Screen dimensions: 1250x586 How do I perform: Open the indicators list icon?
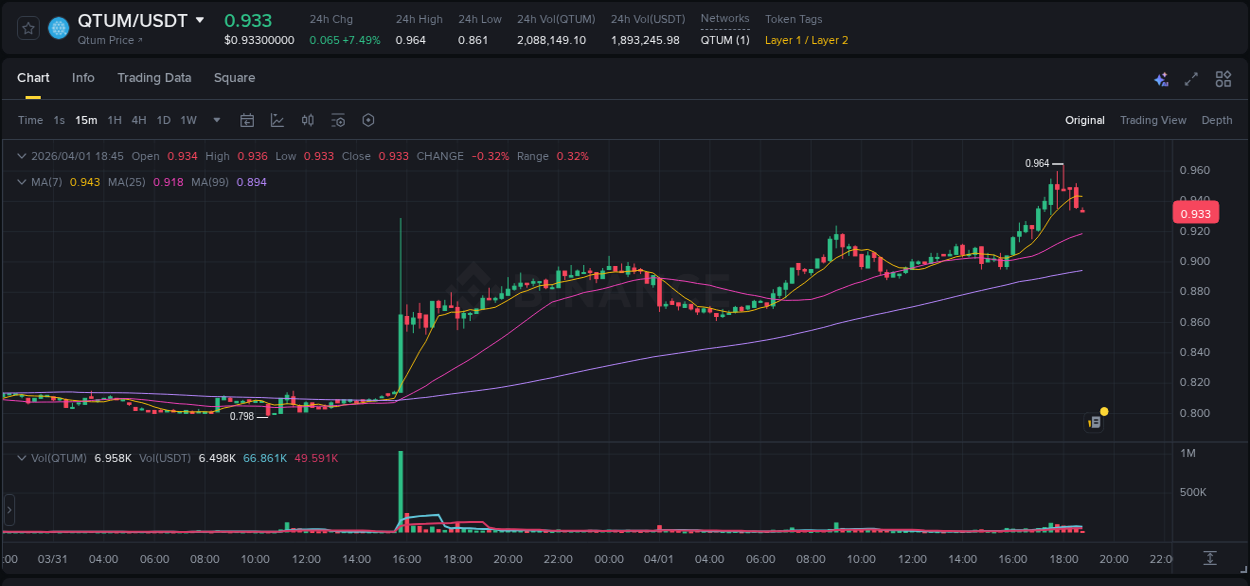(338, 120)
